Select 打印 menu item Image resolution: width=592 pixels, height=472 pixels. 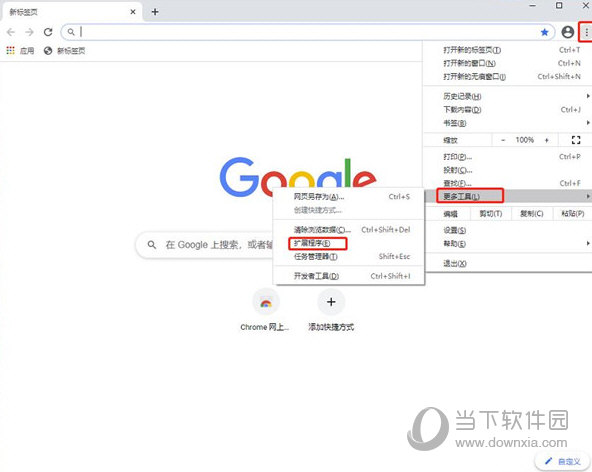click(507, 156)
